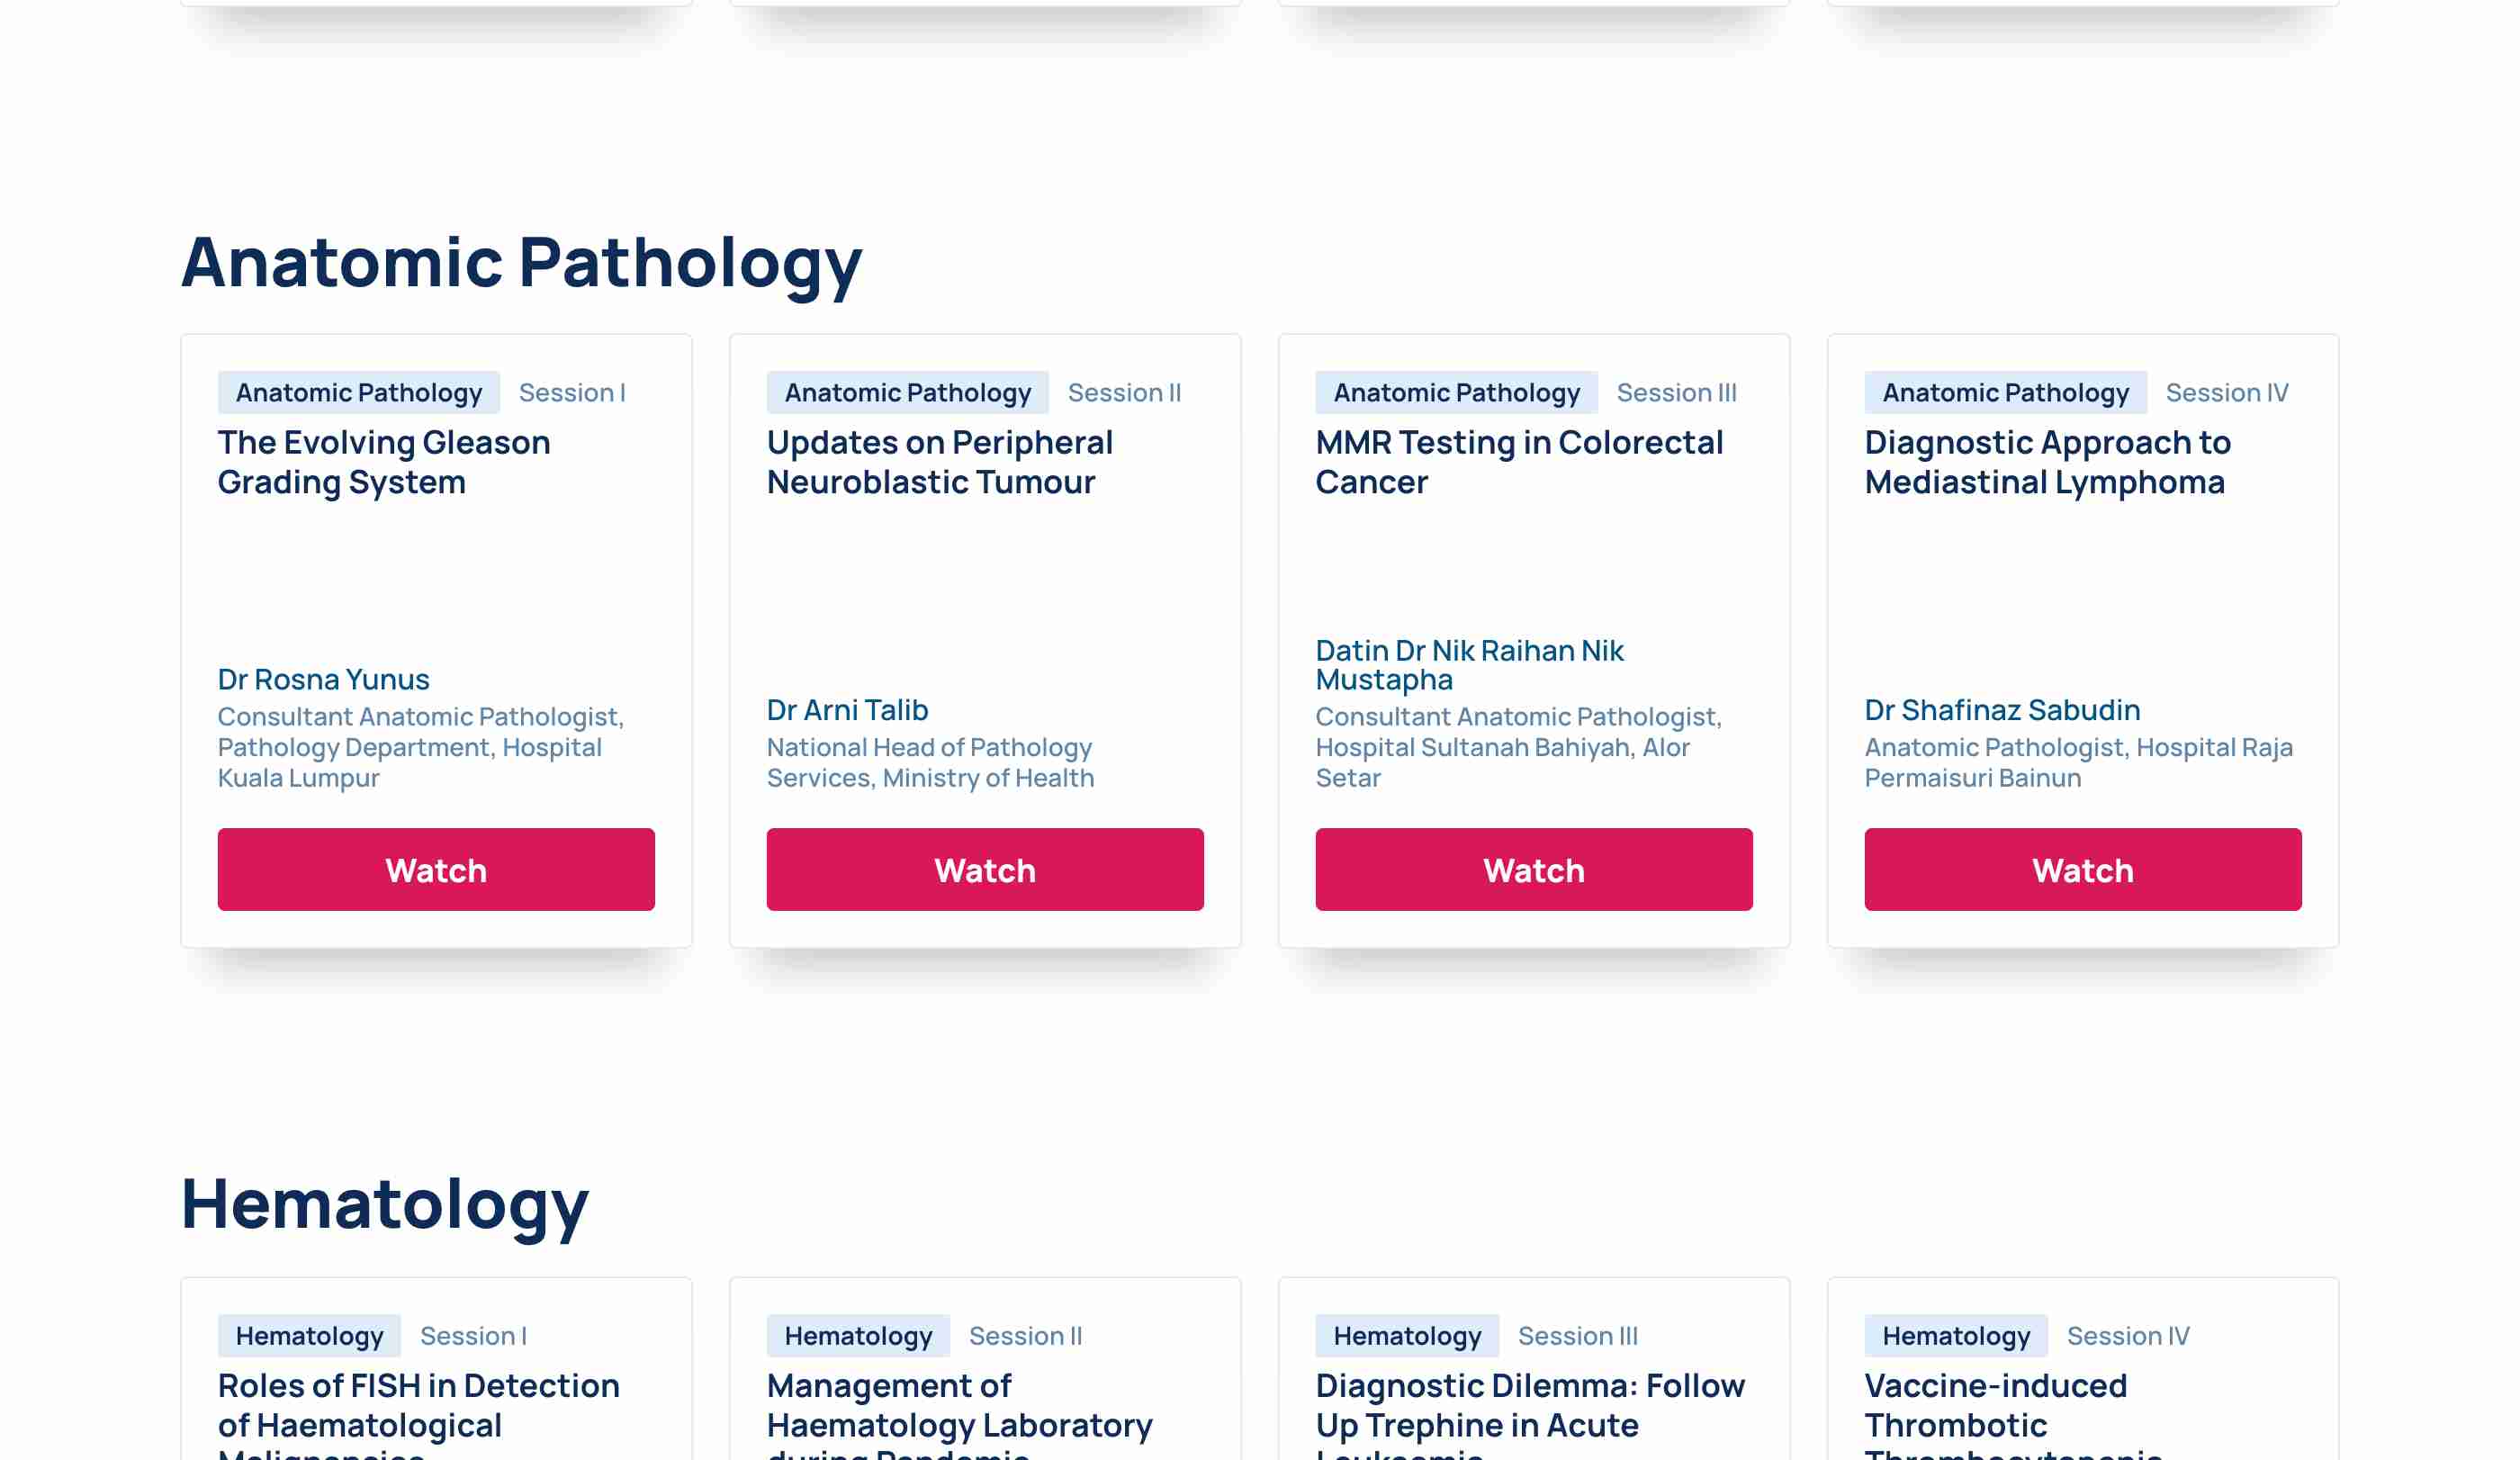Watch MMR Testing in Colorectal Cancer session
2520x1460 pixels.
coord(1534,869)
